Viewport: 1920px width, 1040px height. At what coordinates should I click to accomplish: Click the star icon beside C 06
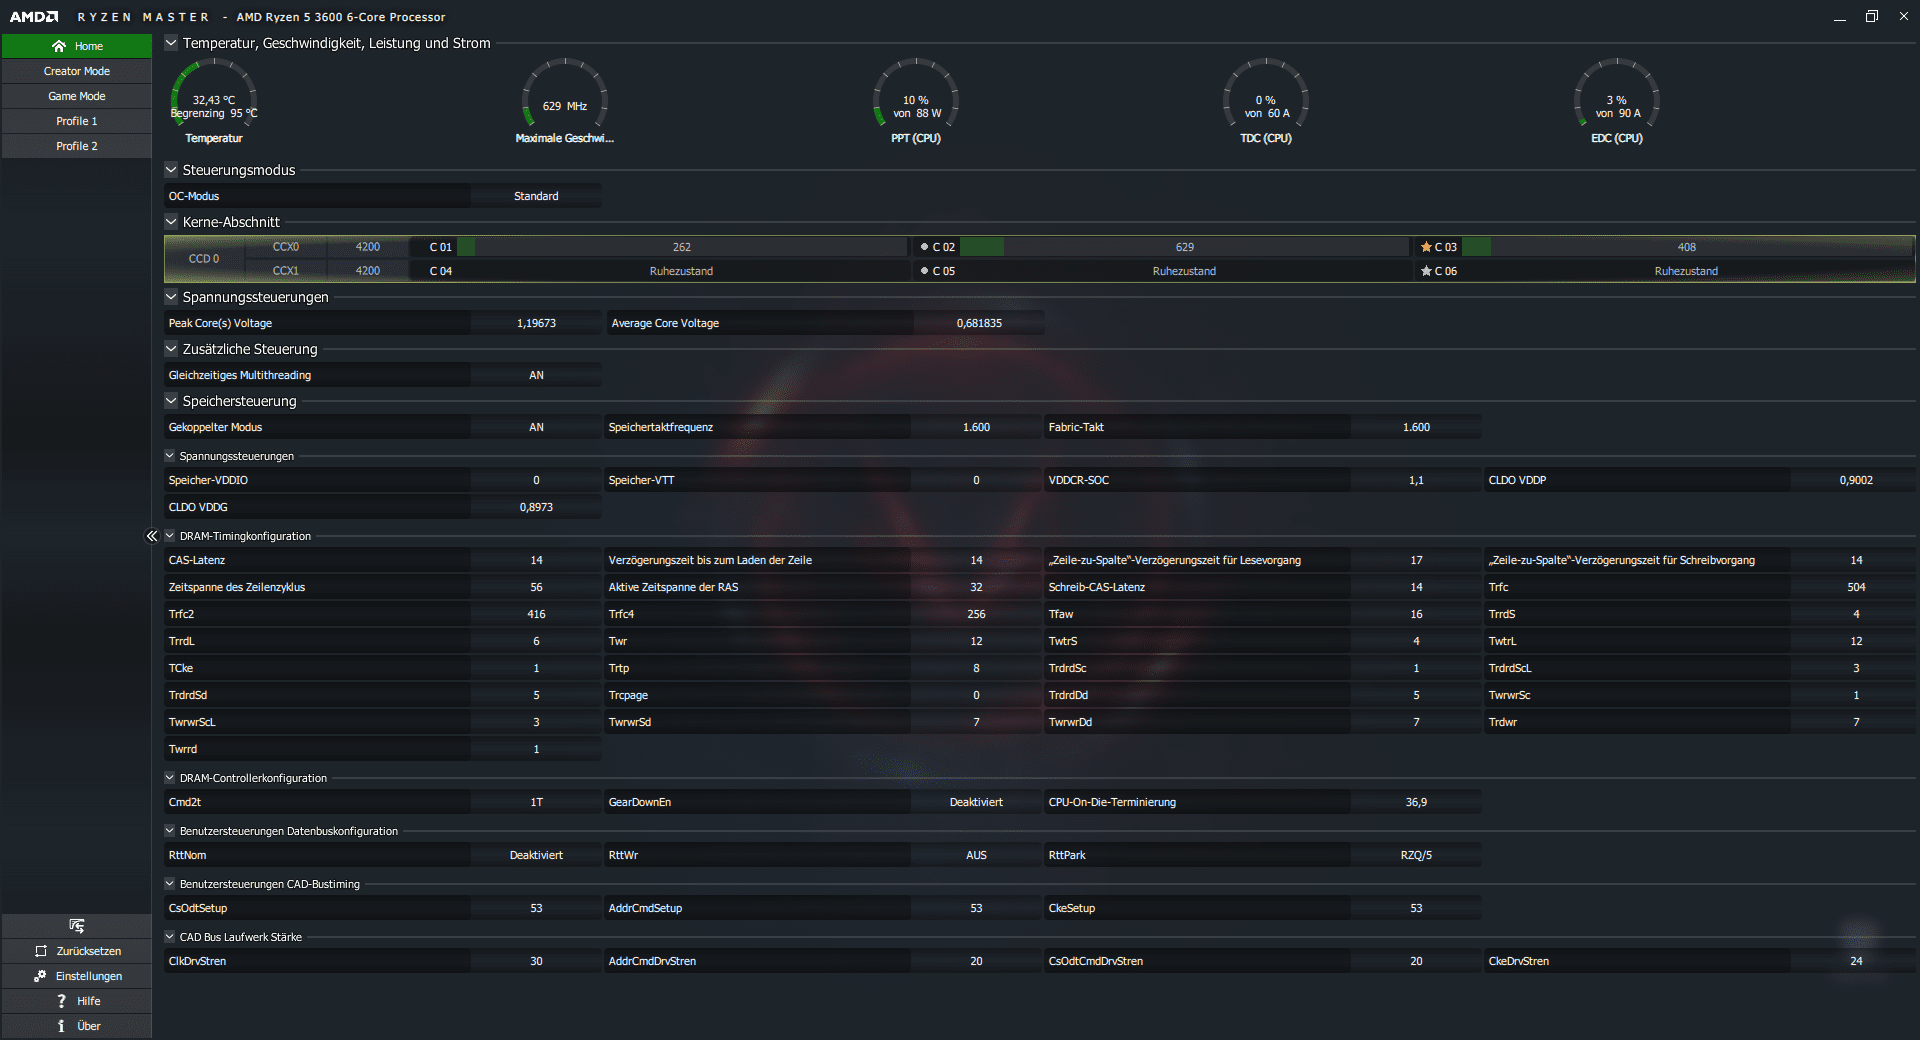1426,271
